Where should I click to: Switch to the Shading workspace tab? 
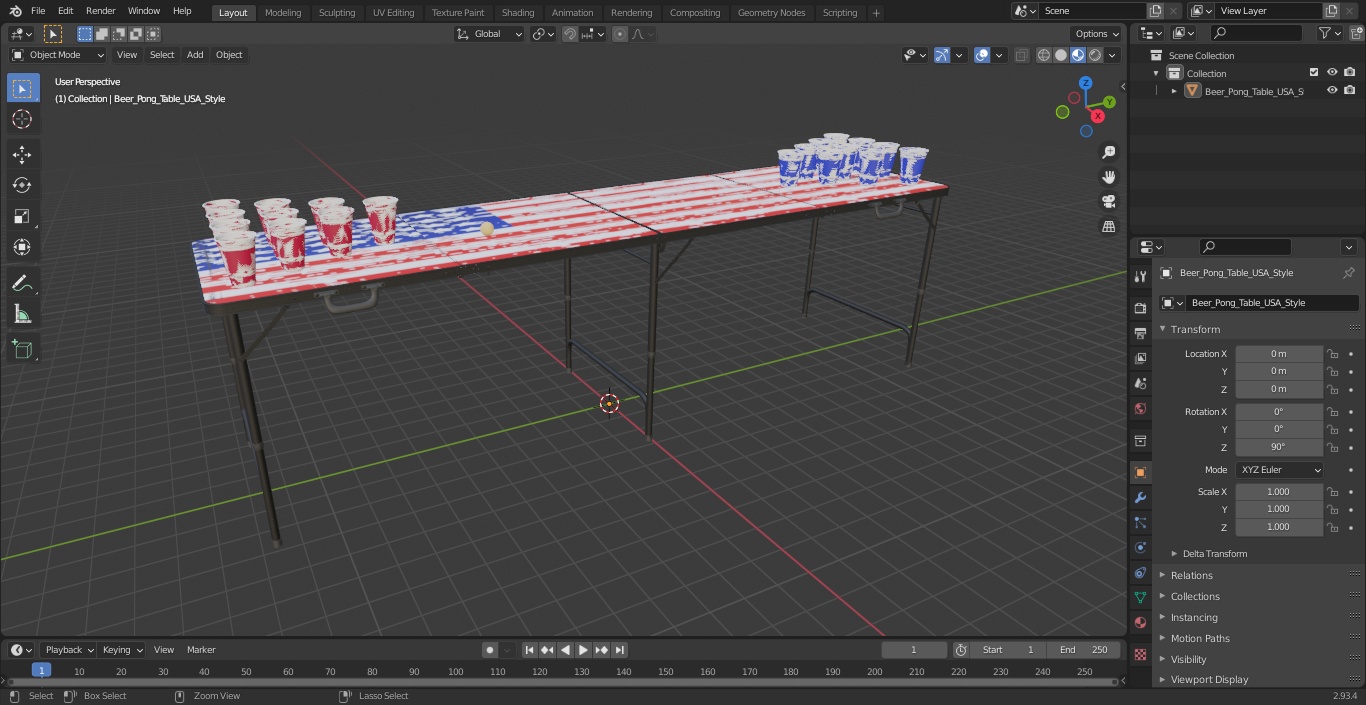click(517, 13)
